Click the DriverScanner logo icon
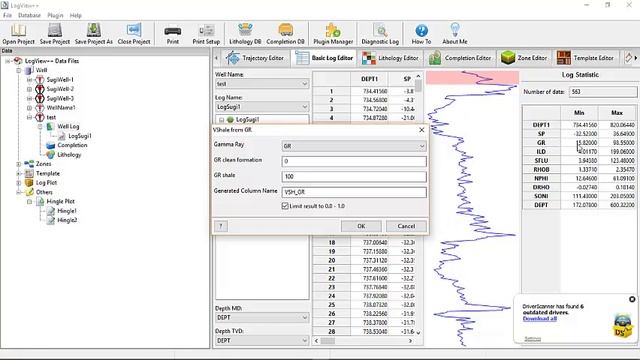Viewport: 640px width, 360px height. (622, 325)
